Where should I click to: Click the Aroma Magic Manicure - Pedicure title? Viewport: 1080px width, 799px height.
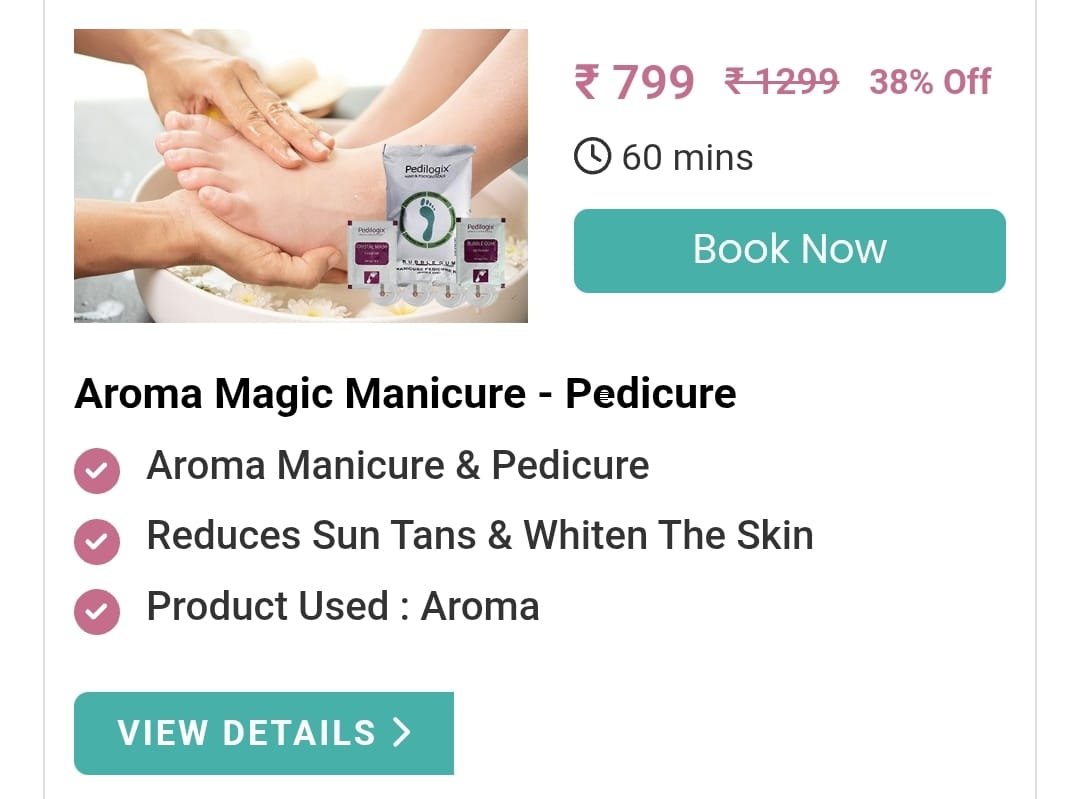(405, 394)
